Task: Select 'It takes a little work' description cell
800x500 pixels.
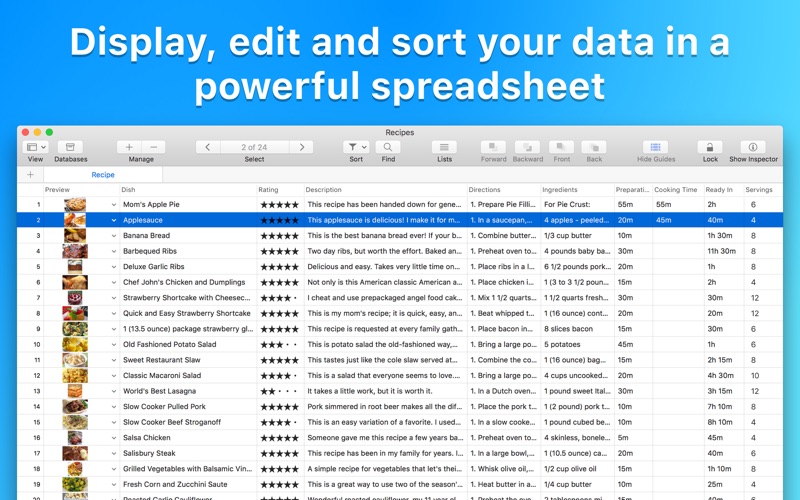Action: (385, 391)
